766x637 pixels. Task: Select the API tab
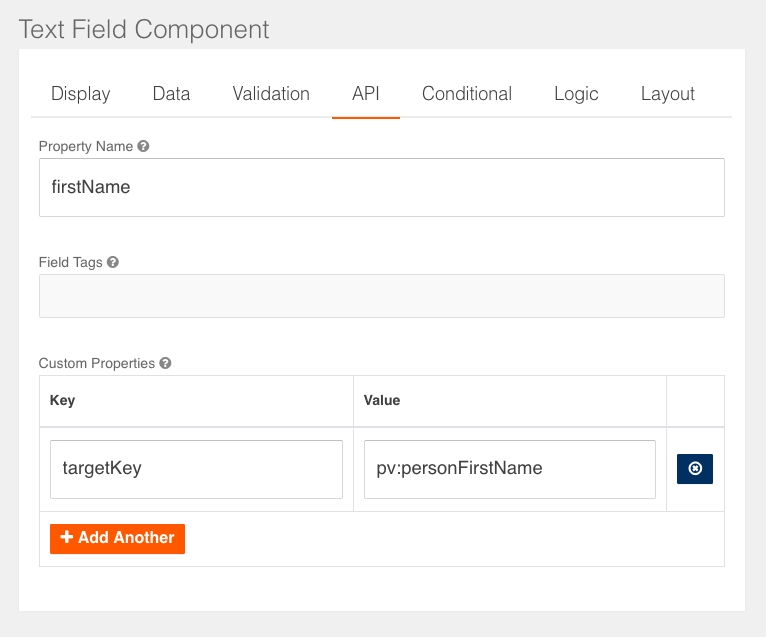point(366,94)
